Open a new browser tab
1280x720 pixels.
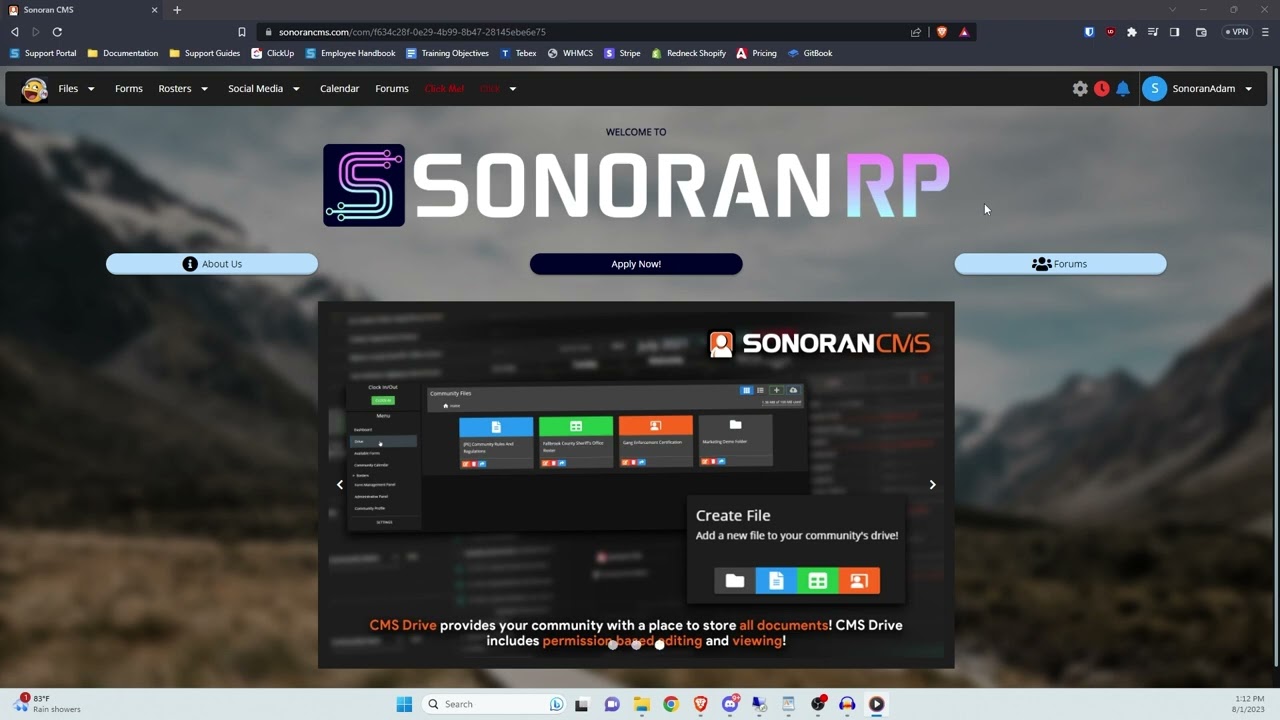click(x=177, y=10)
